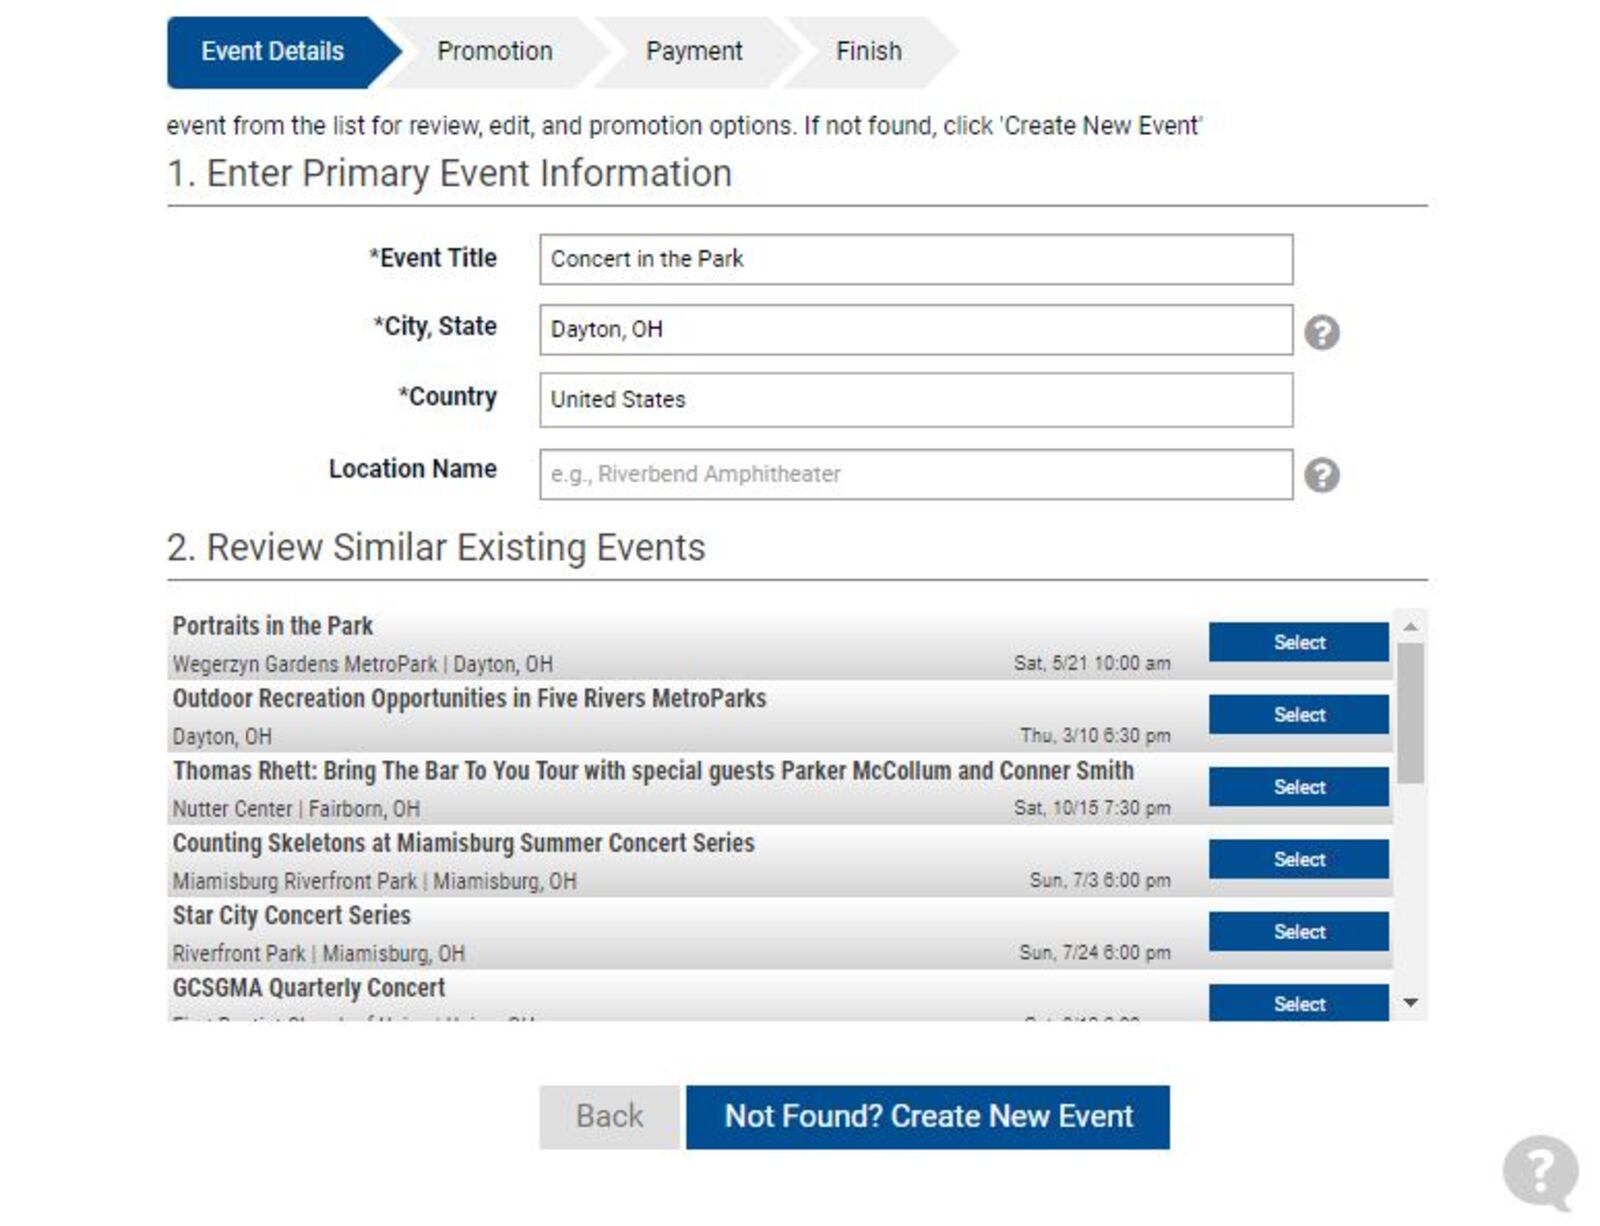Click Not Found? Create New Event
1600x1226 pixels.
tap(927, 1116)
